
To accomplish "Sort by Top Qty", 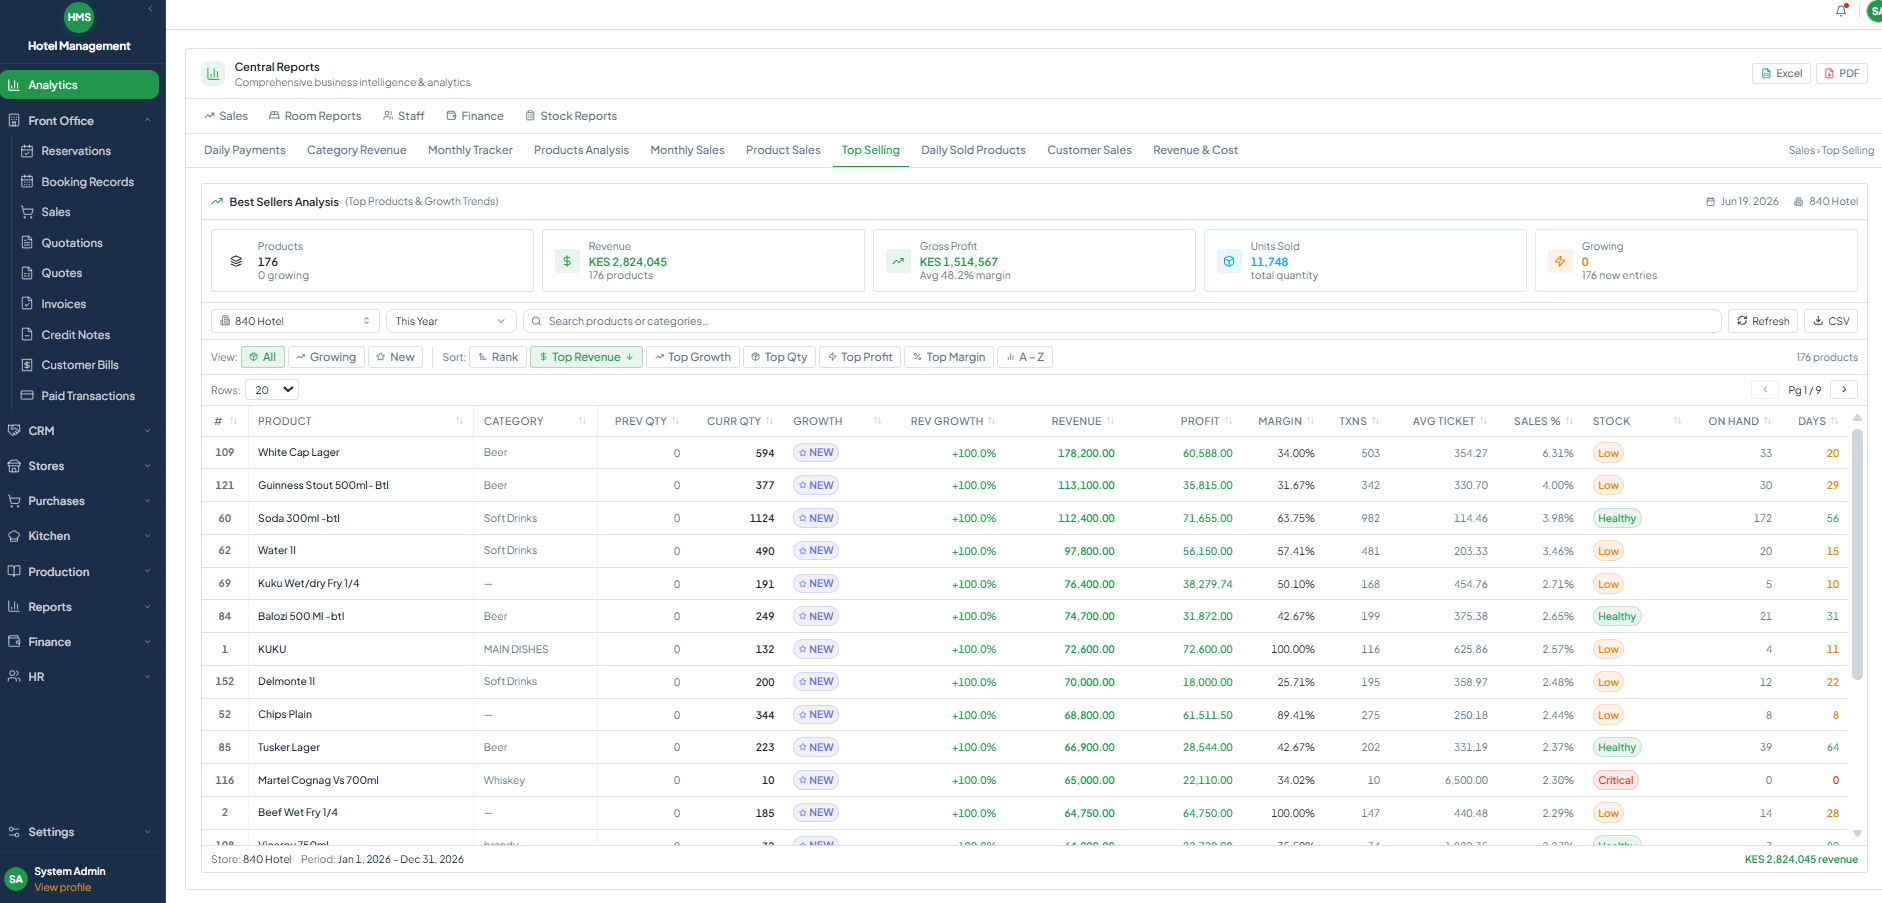I will click(x=779, y=357).
